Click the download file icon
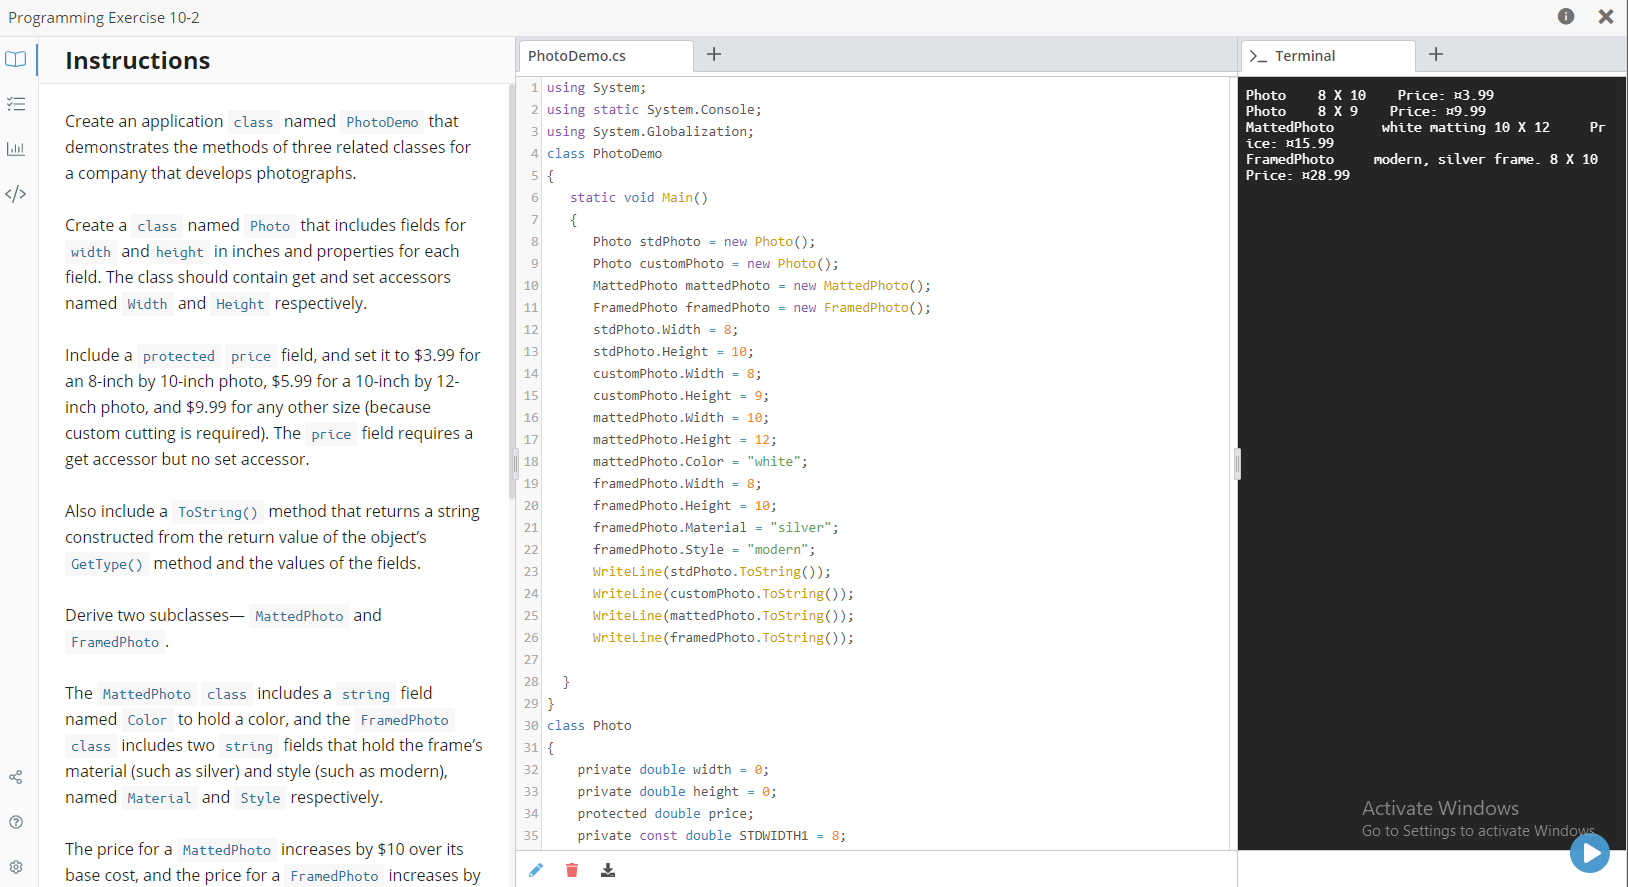 coord(608,870)
